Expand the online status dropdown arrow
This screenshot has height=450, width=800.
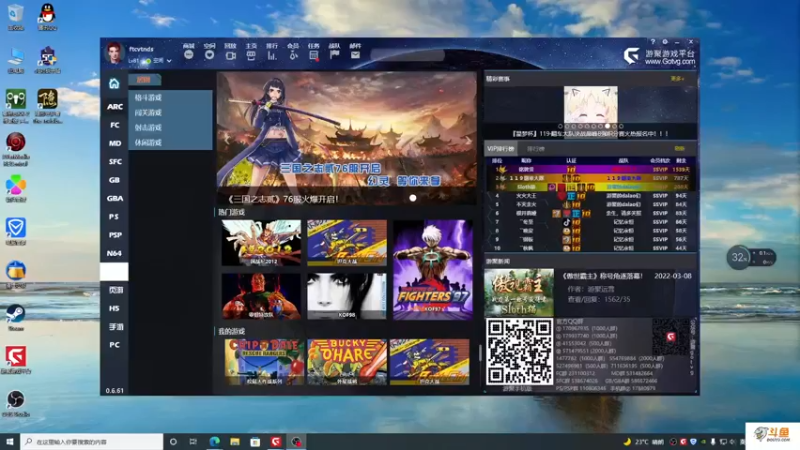pyautogui.click(x=169, y=61)
